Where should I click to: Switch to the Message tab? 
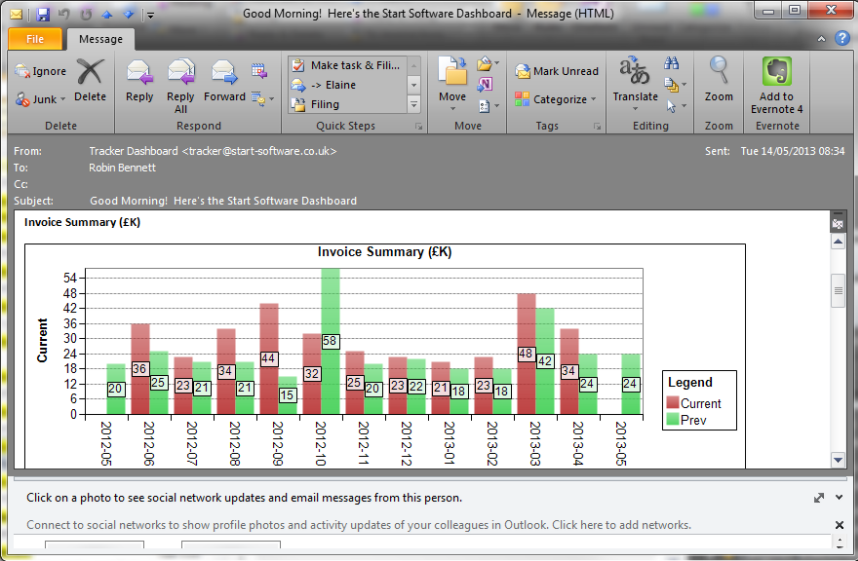101,39
